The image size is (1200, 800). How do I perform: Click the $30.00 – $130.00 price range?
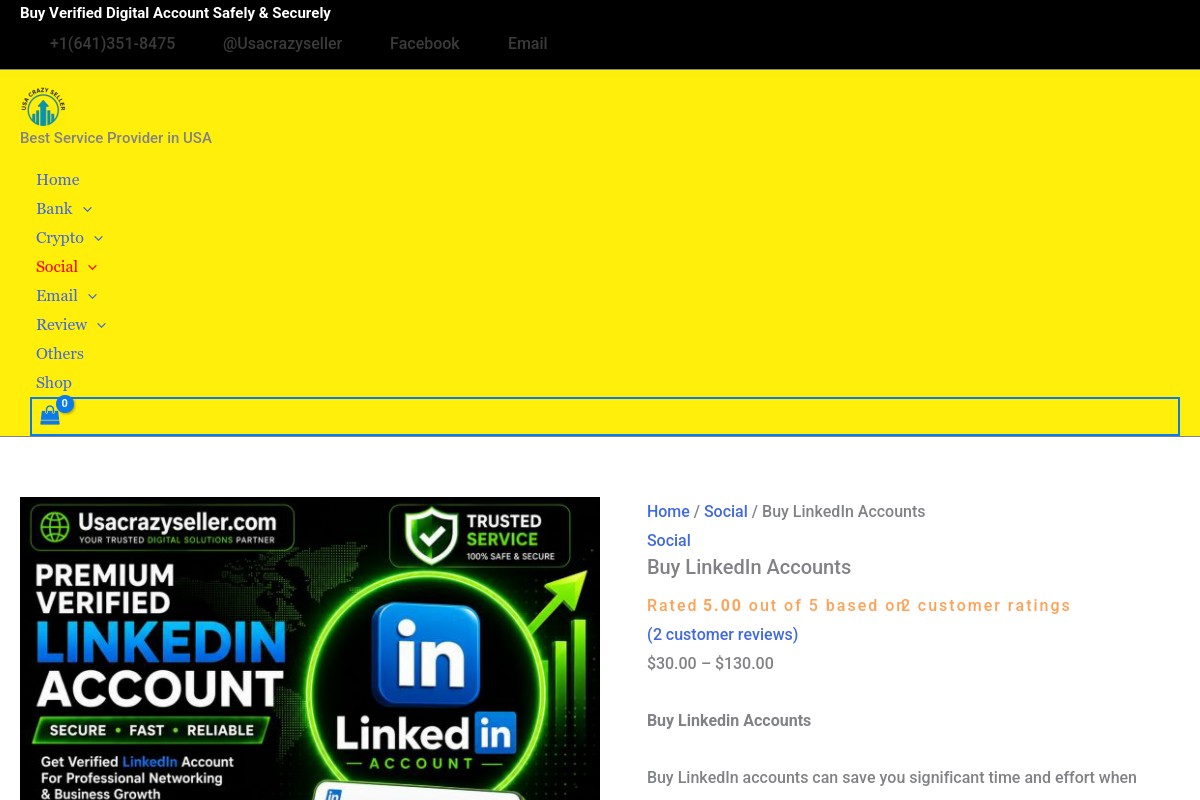click(710, 663)
